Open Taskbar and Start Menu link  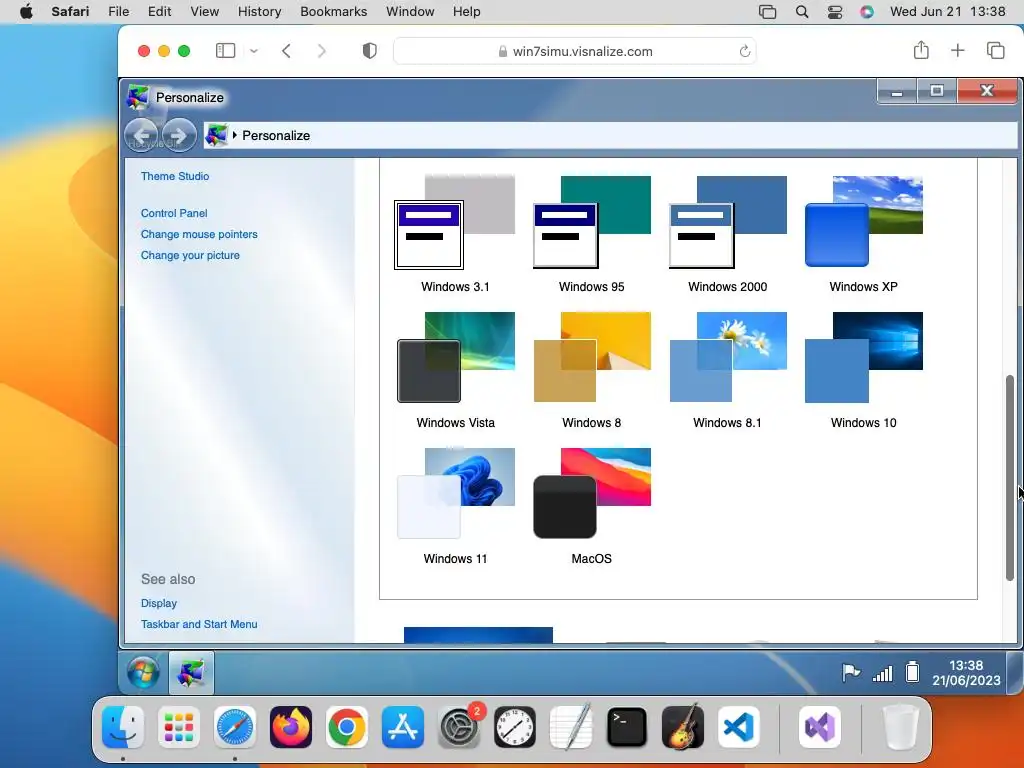point(199,624)
